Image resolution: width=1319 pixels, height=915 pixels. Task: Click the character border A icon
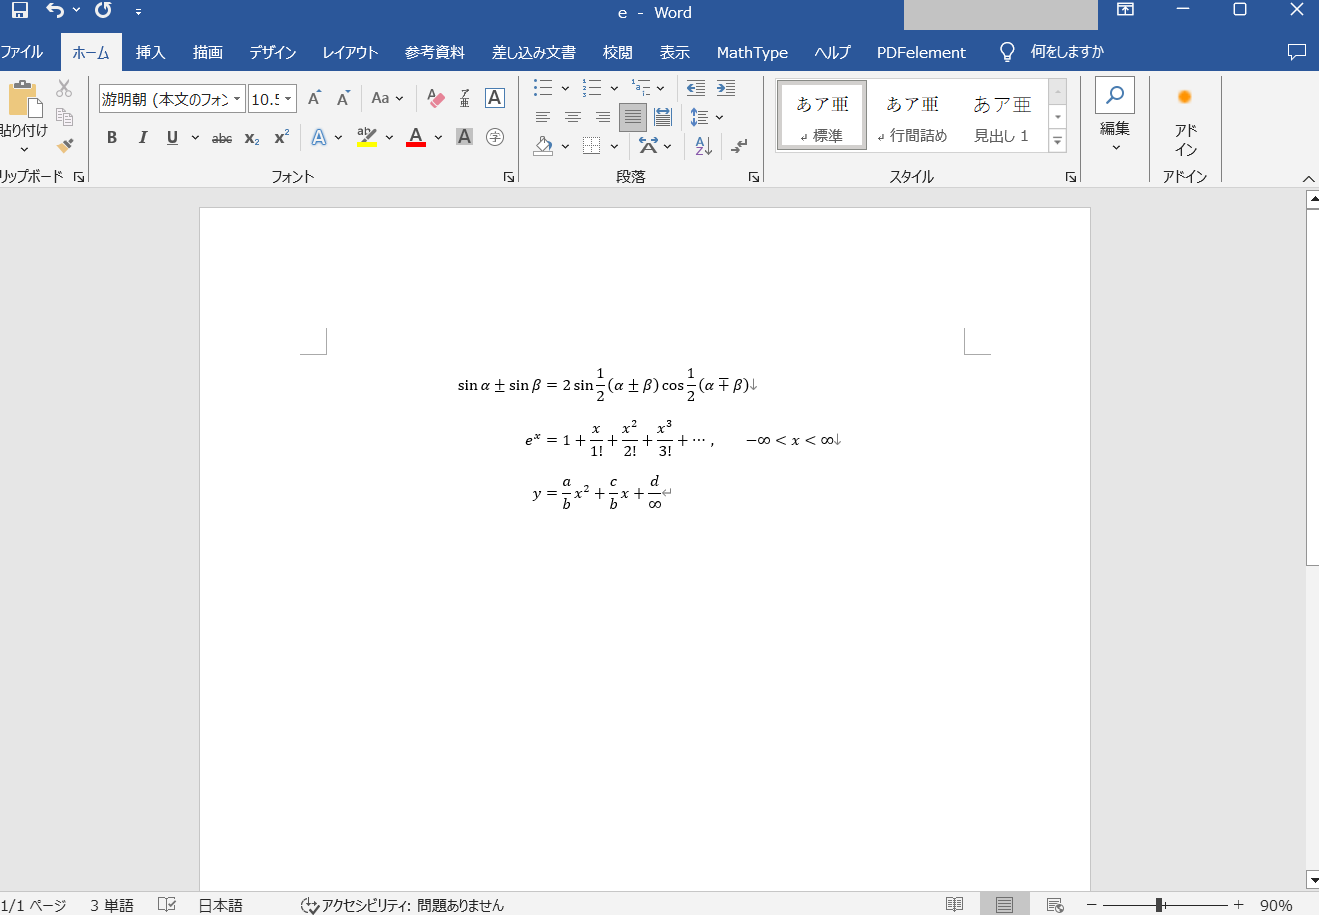494,98
